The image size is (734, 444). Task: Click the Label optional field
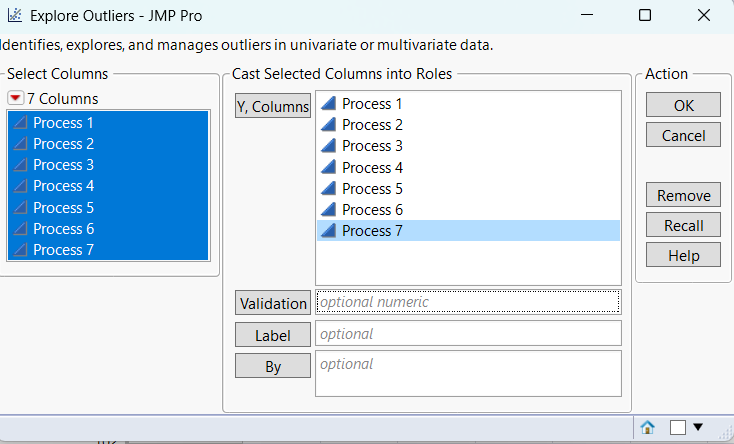click(468, 334)
